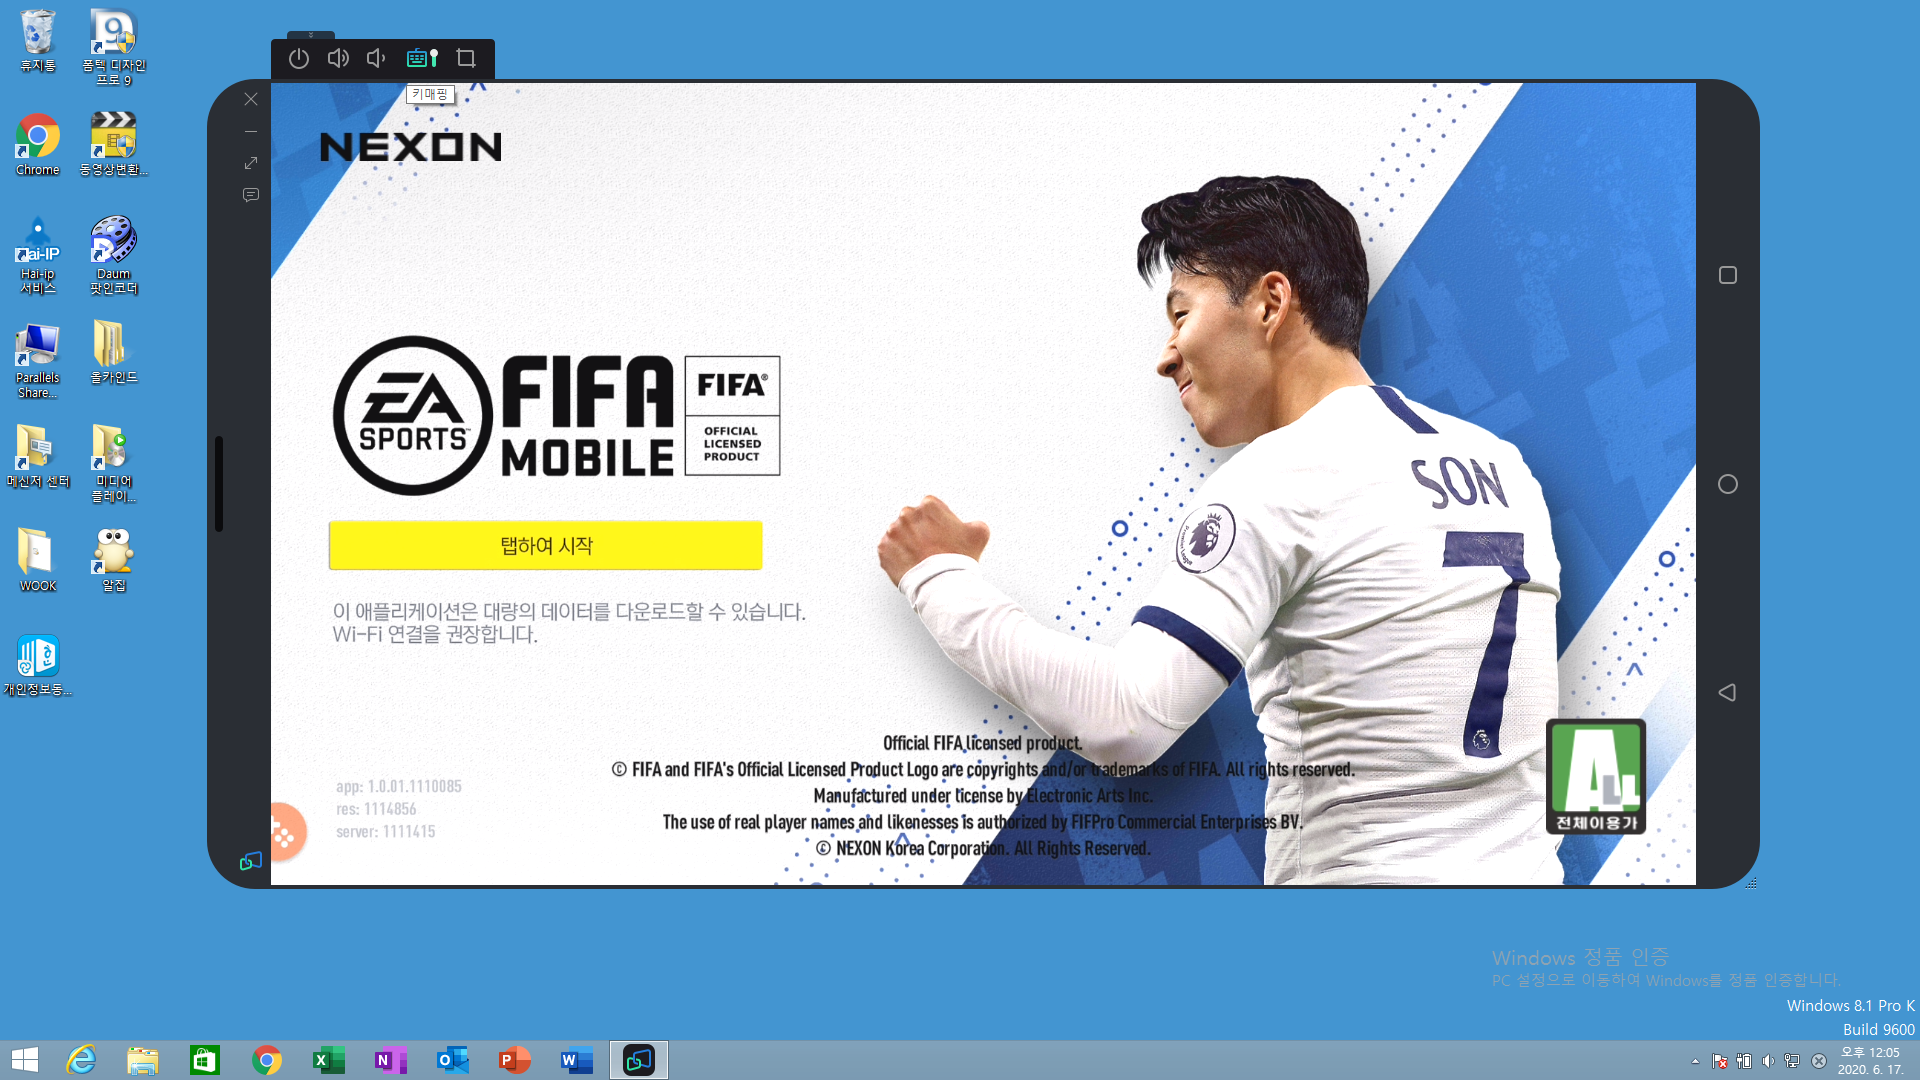Click the active emulator taskbar button
1920x1080 pixels.
(639, 1060)
